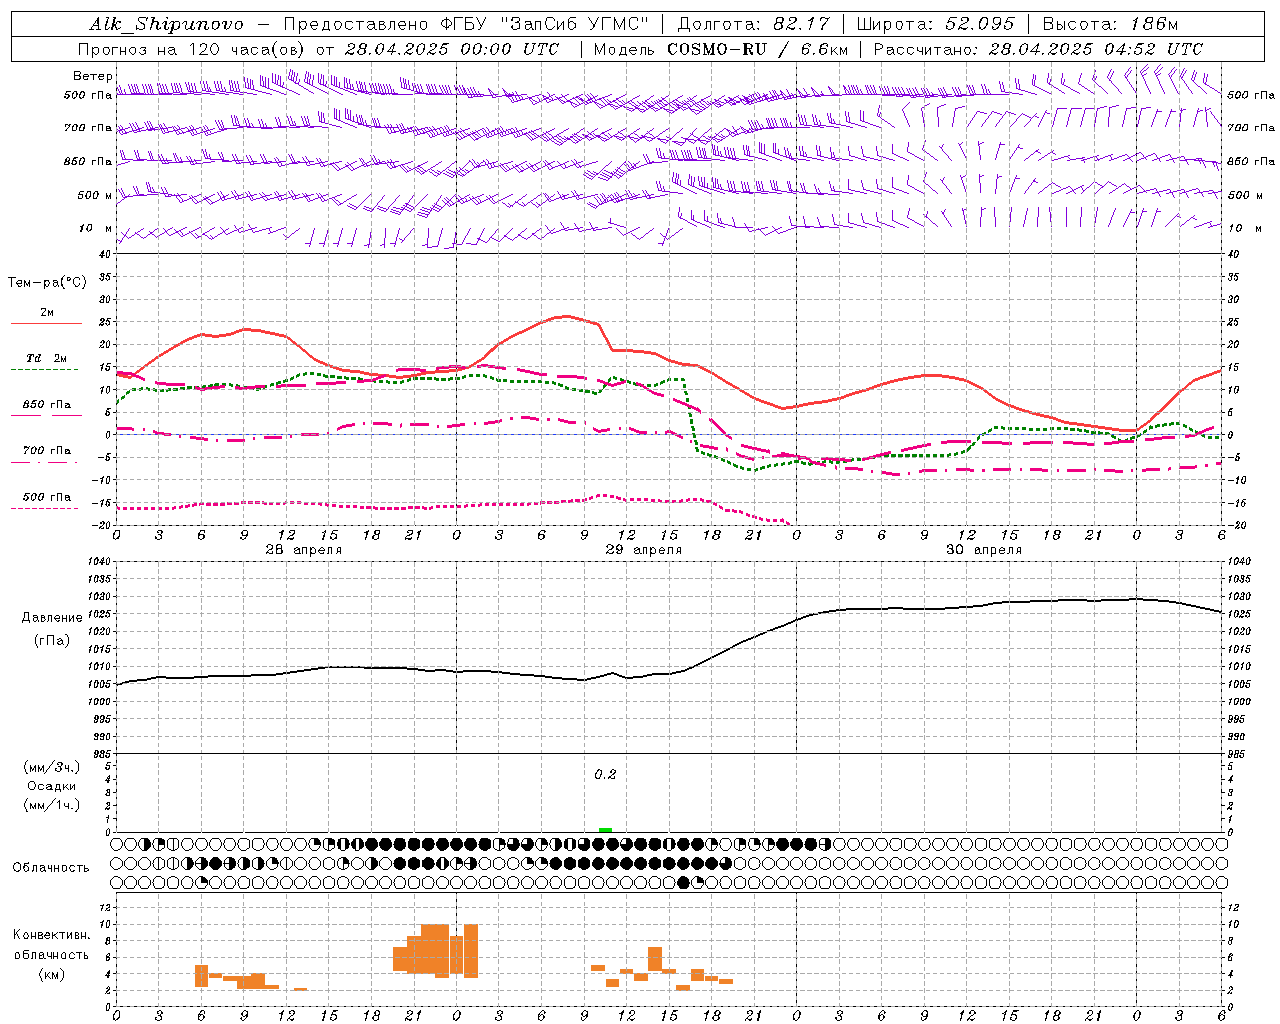Click the model name COSMO-RU / 6.6км
Image resolution: width=1280 pixels, height=1024 pixels.
coord(757,49)
